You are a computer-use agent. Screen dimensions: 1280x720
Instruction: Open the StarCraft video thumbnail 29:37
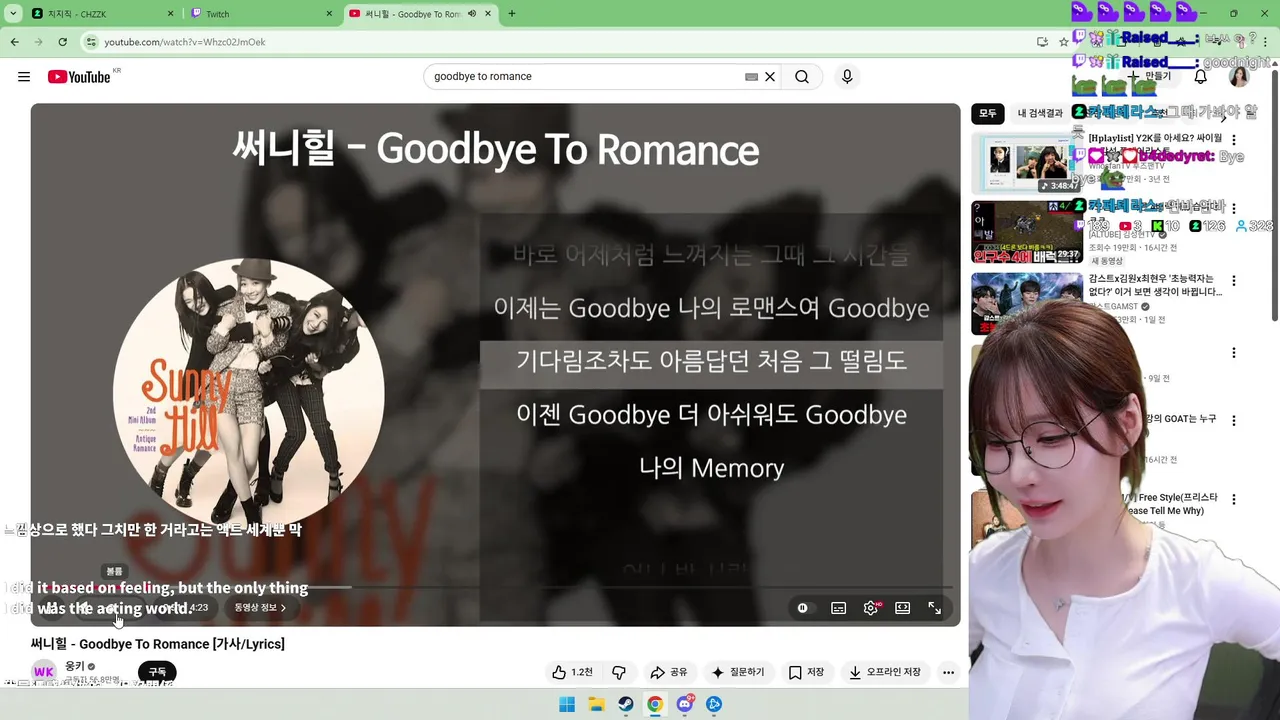1027,232
